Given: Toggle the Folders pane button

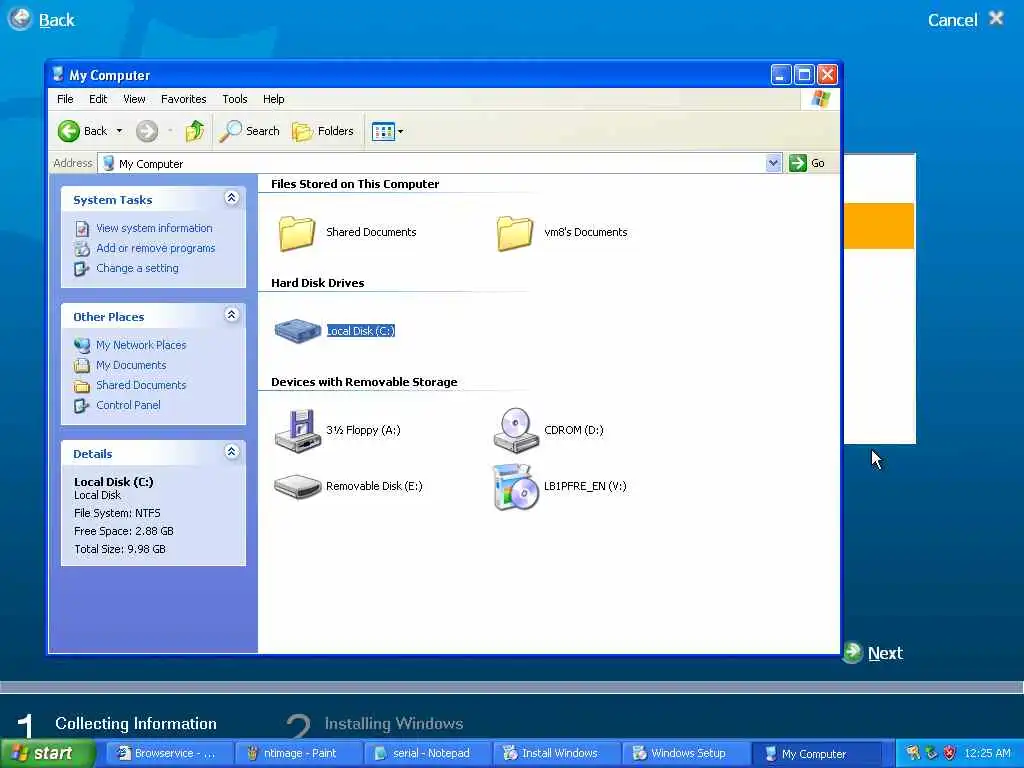Looking at the screenshot, I should [323, 131].
